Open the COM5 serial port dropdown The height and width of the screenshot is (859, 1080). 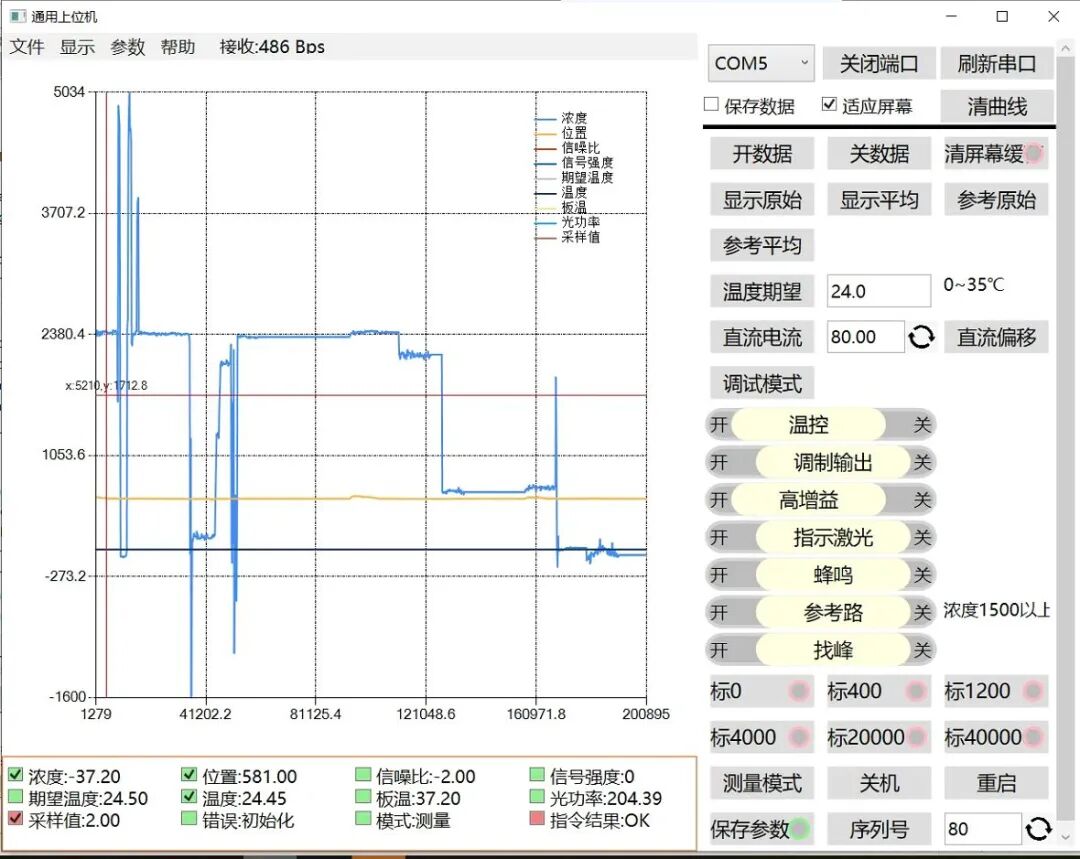[761, 63]
